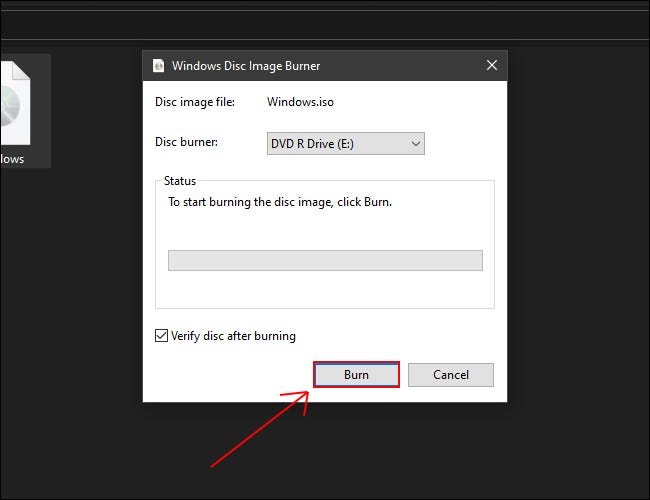Screen dimensions: 650x500
Task: Click the "Disc burner:" label
Action: pyautogui.click(x=187, y=142)
